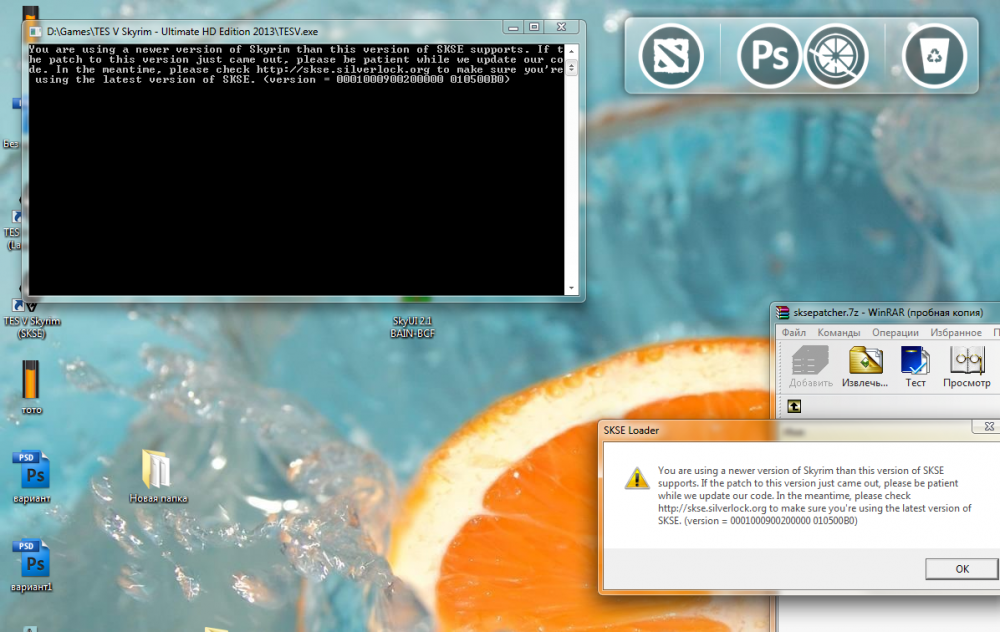Open the Файл menu in WinRAR

click(x=794, y=332)
